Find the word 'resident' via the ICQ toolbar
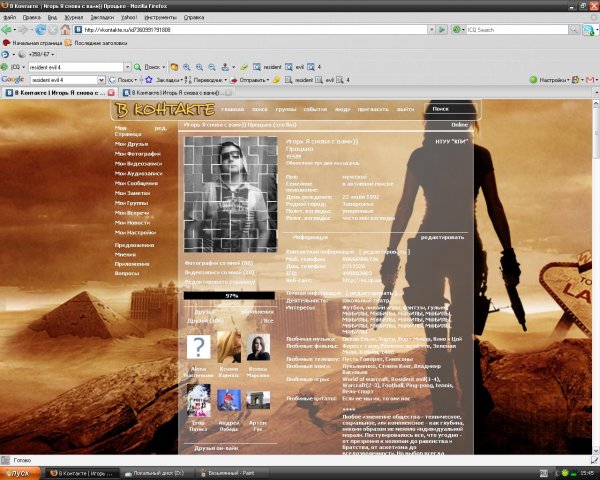The image size is (600, 480). click(x=267, y=67)
